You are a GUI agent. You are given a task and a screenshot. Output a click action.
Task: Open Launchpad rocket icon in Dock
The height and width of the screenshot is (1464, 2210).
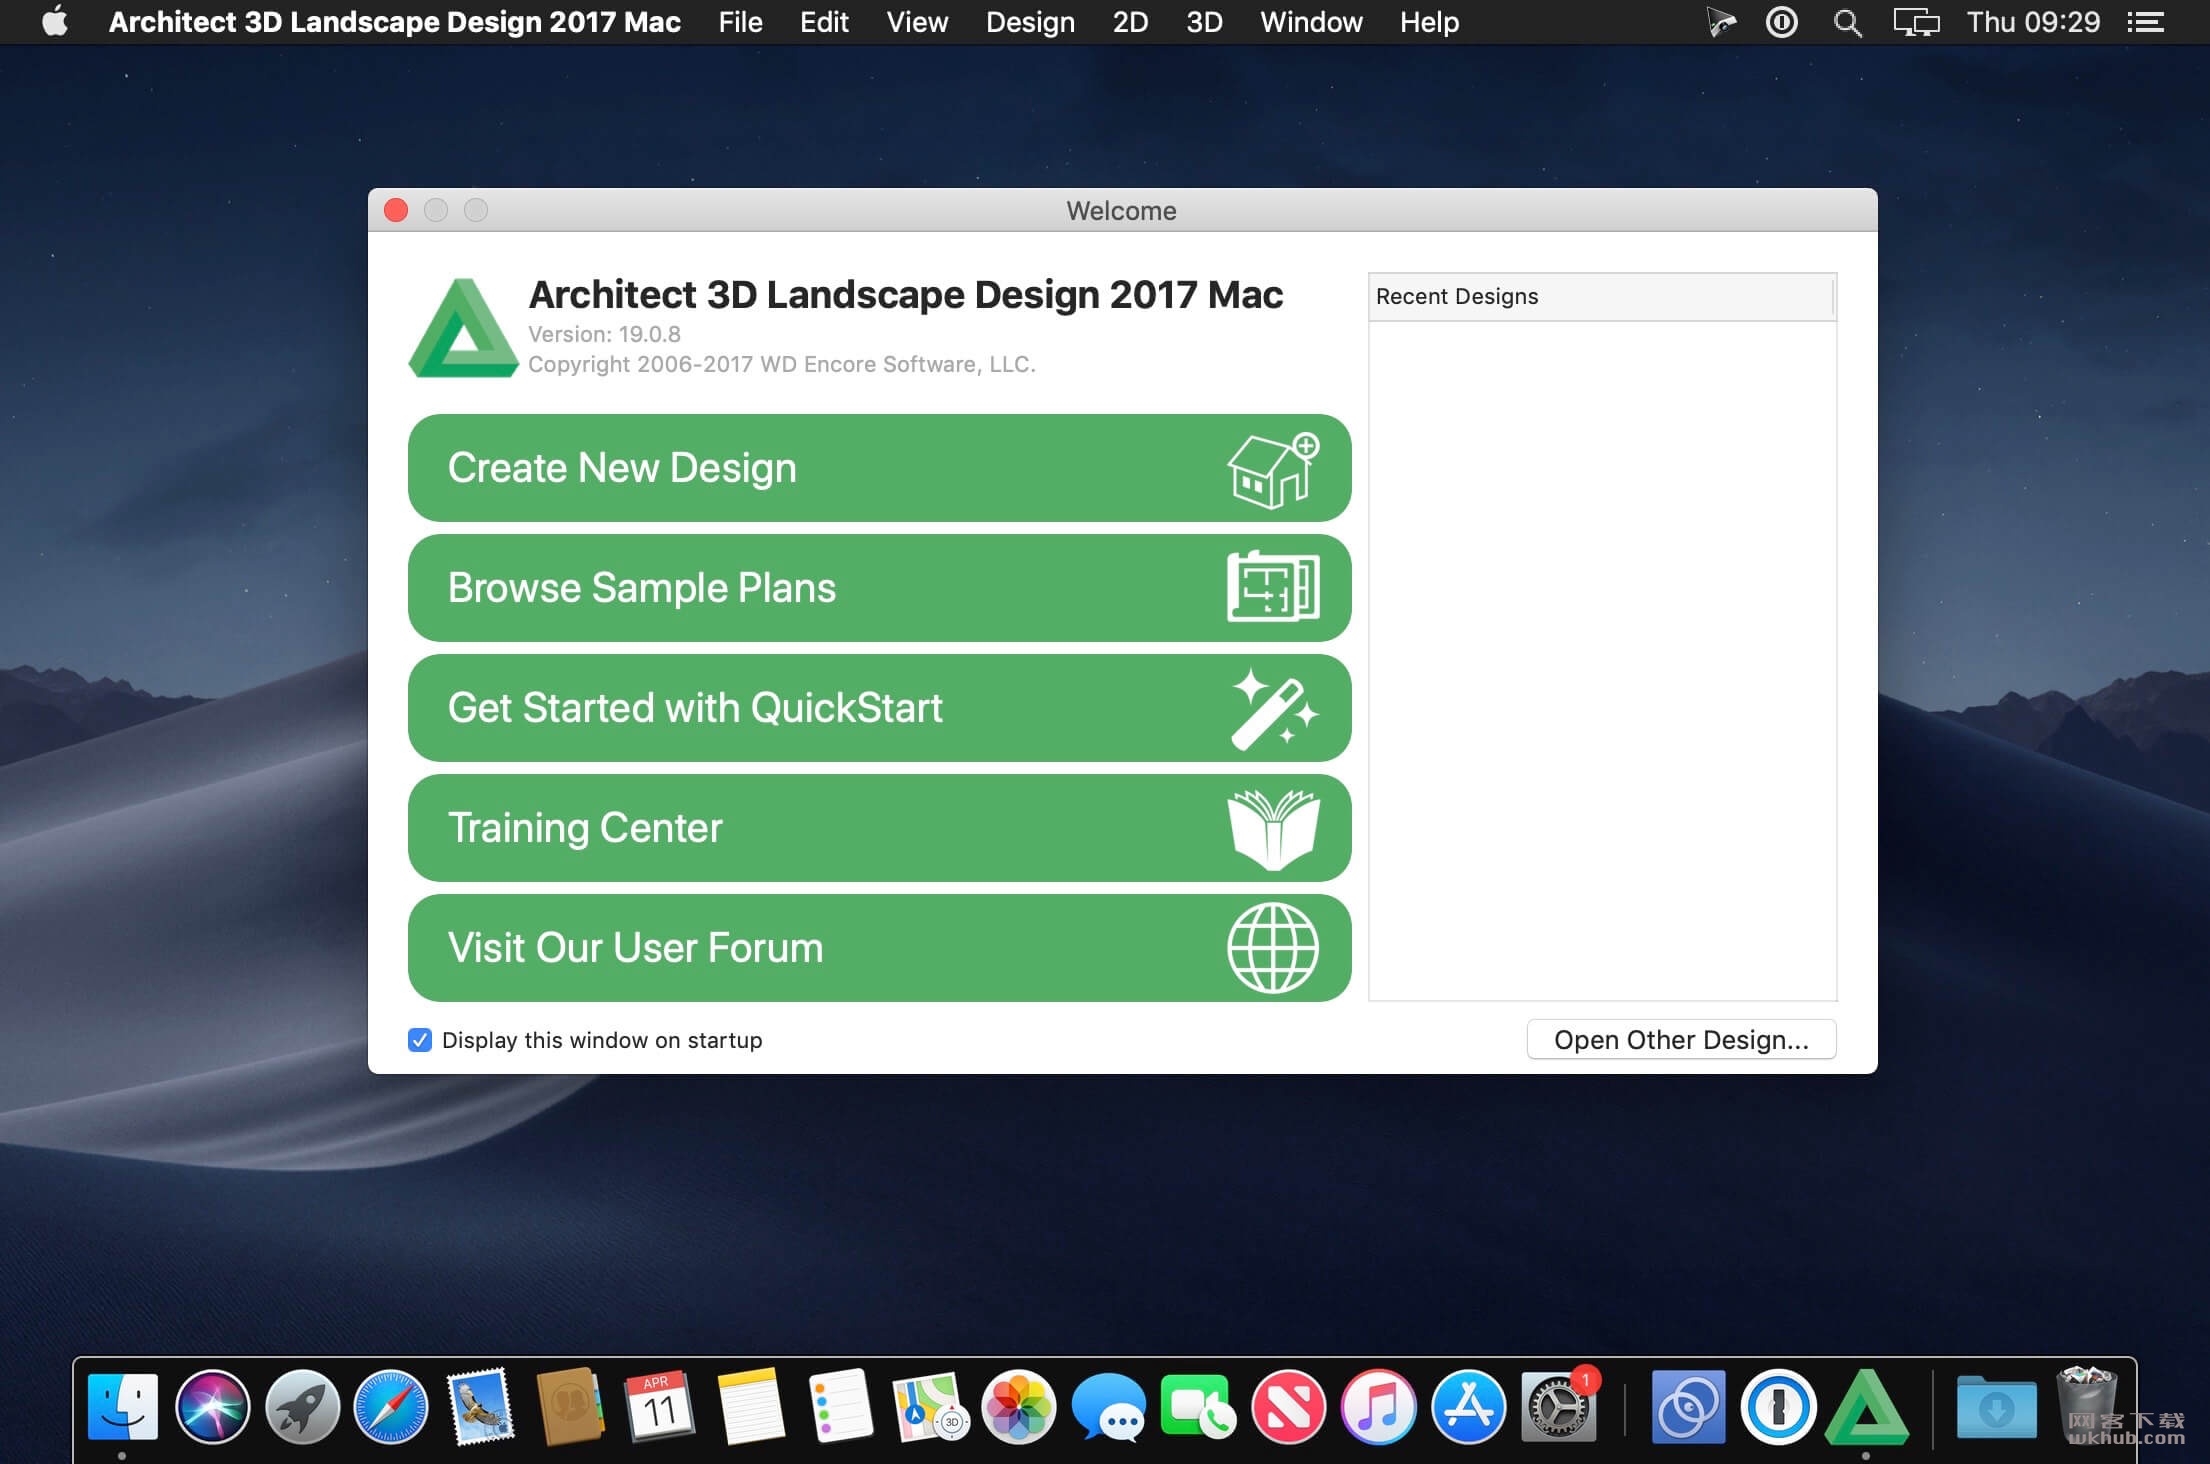tap(302, 1407)
